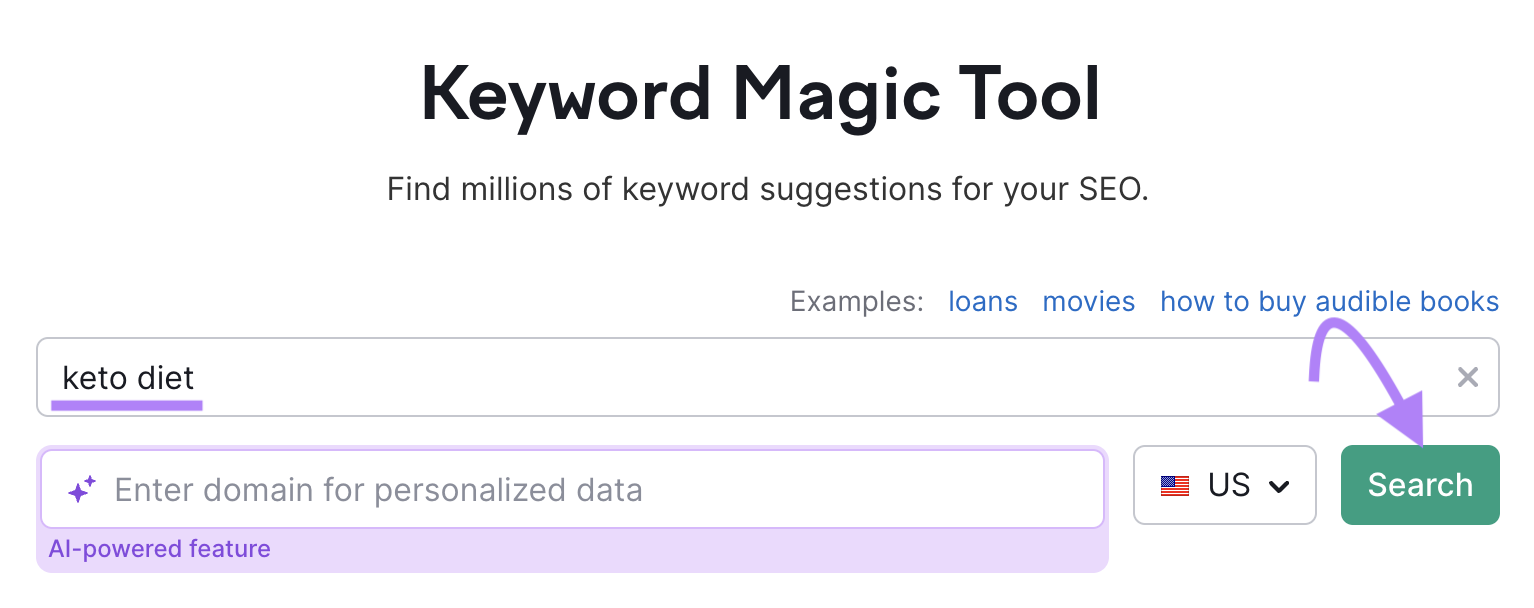Open the country database dropdown
1534x608 pixels.
(x=1224, y=485)
